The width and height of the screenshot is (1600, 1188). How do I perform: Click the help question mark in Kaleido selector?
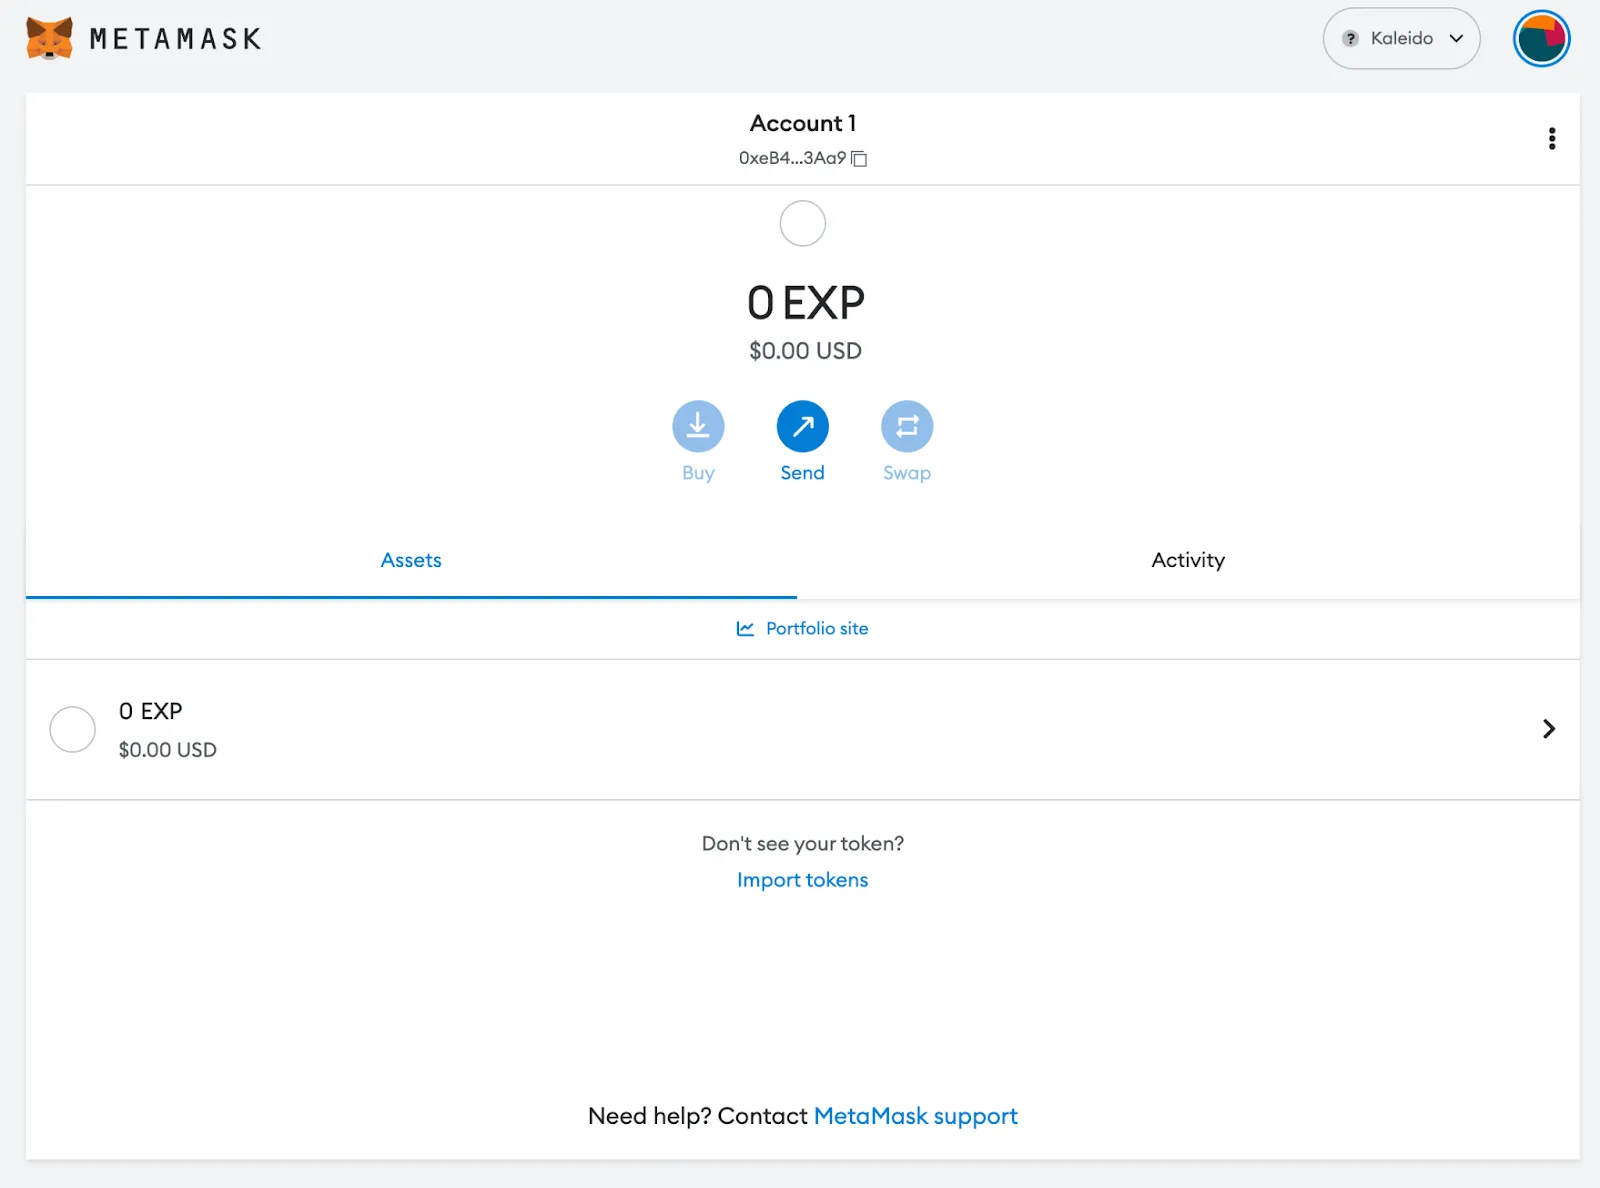(x=1350, y=38)
